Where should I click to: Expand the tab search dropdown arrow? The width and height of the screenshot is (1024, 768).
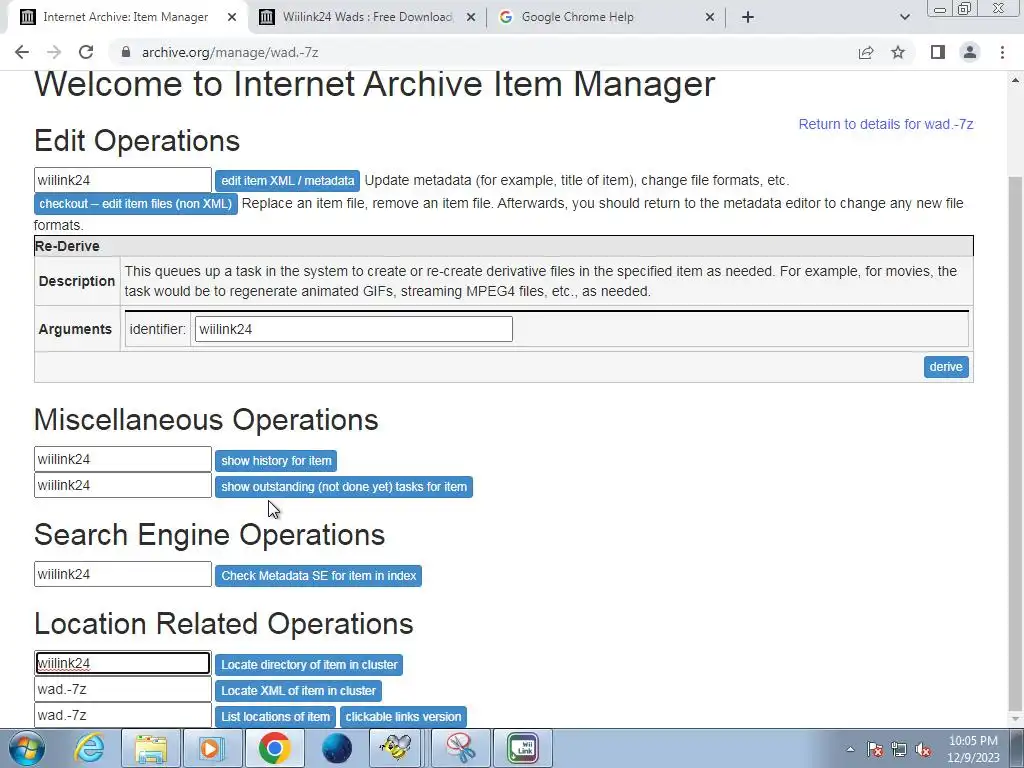tap(904, 17)
